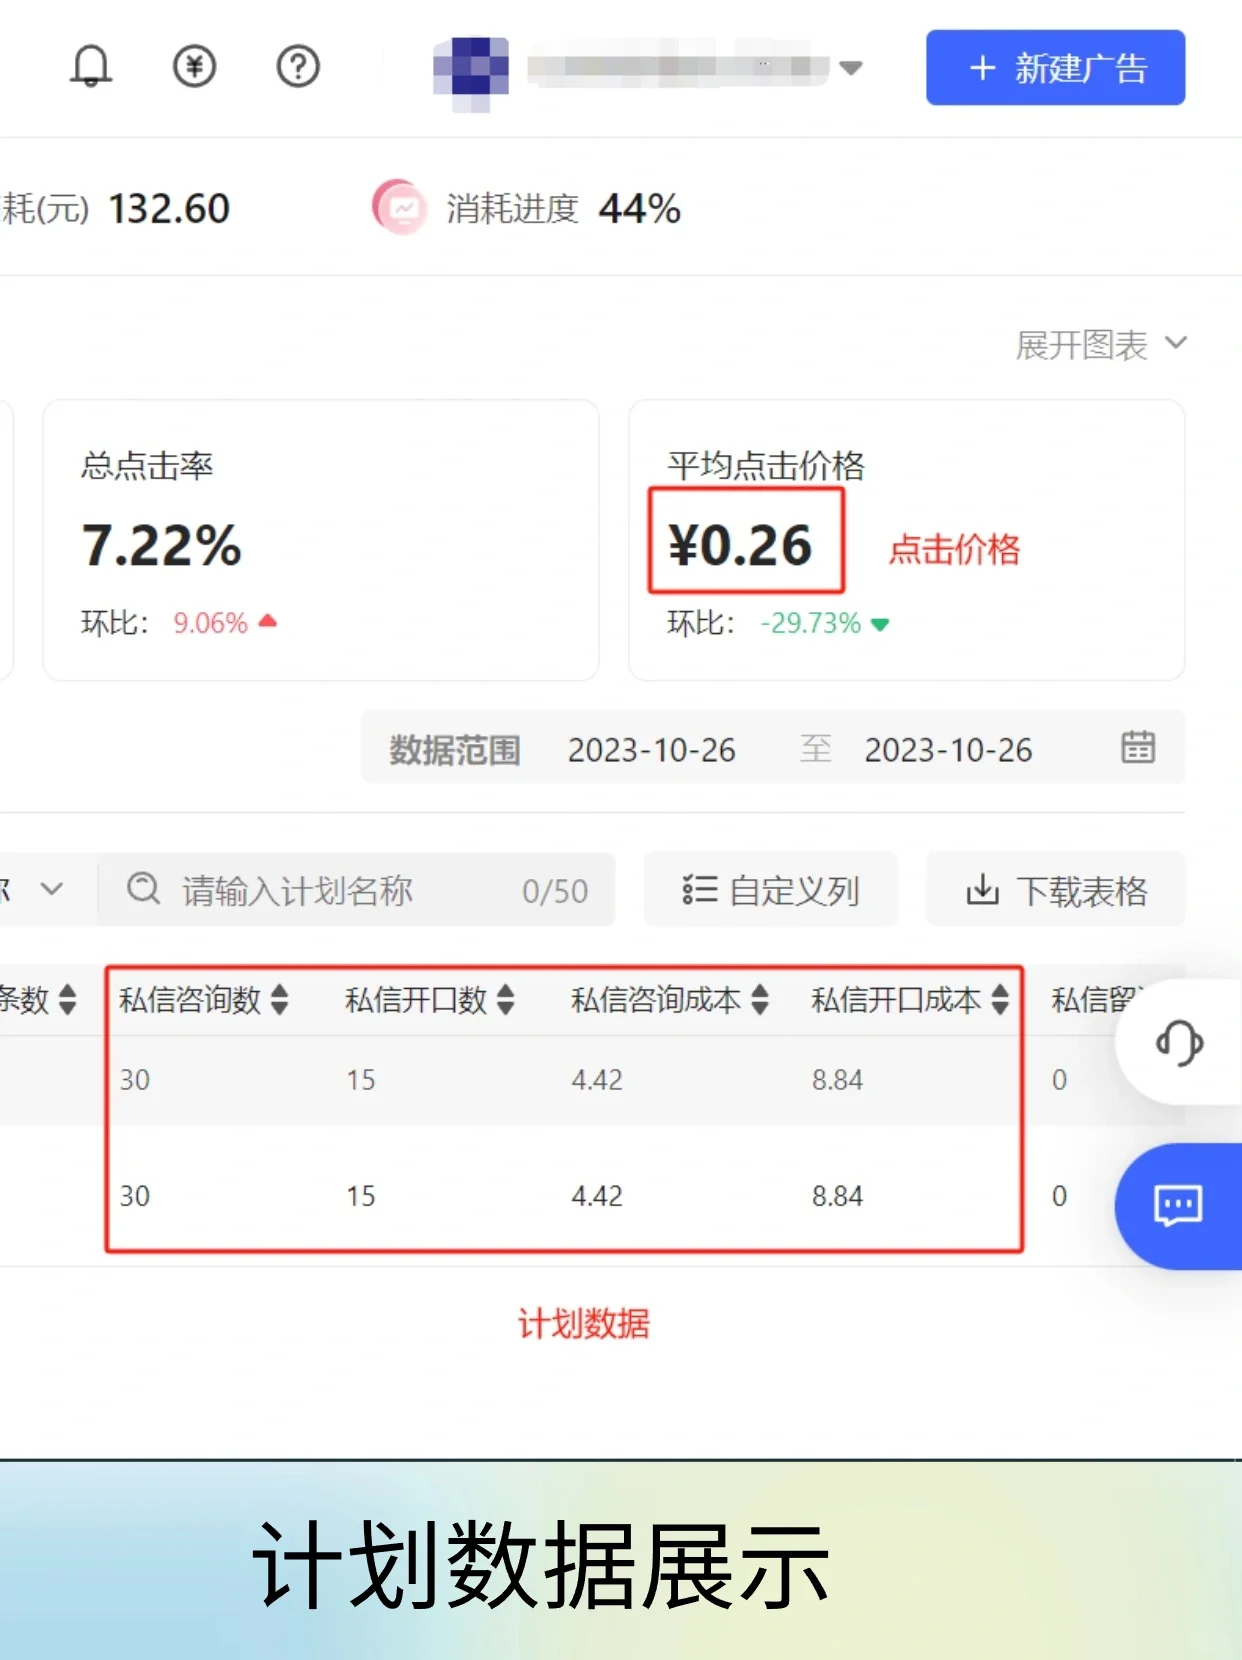Open the dropdown left of search box
The image size is (1242, 1660).
pyautogui.click(x=50, y=889)
